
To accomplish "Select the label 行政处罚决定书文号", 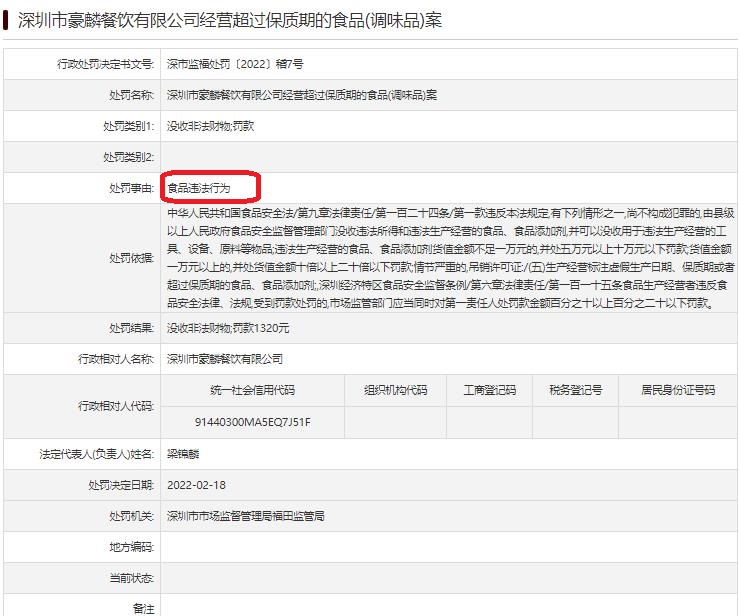I will [105, 64].
